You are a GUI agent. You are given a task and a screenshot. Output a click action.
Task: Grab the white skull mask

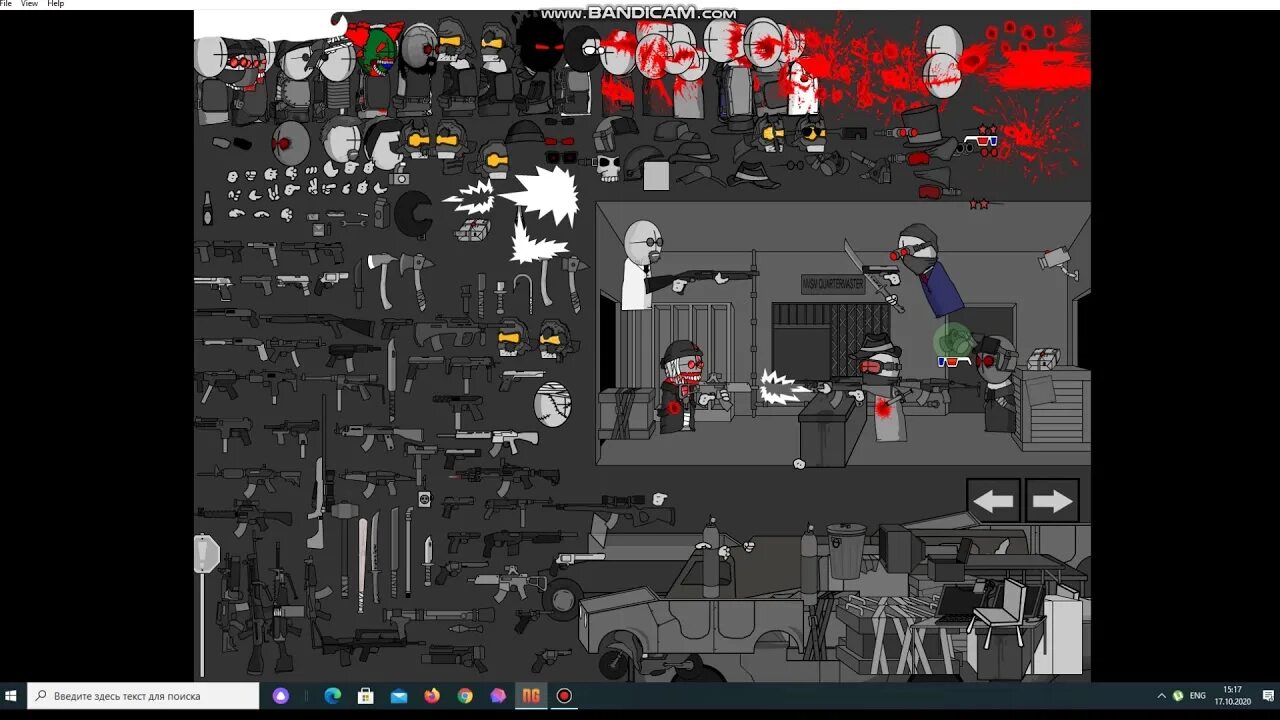(x=610, y=168)
